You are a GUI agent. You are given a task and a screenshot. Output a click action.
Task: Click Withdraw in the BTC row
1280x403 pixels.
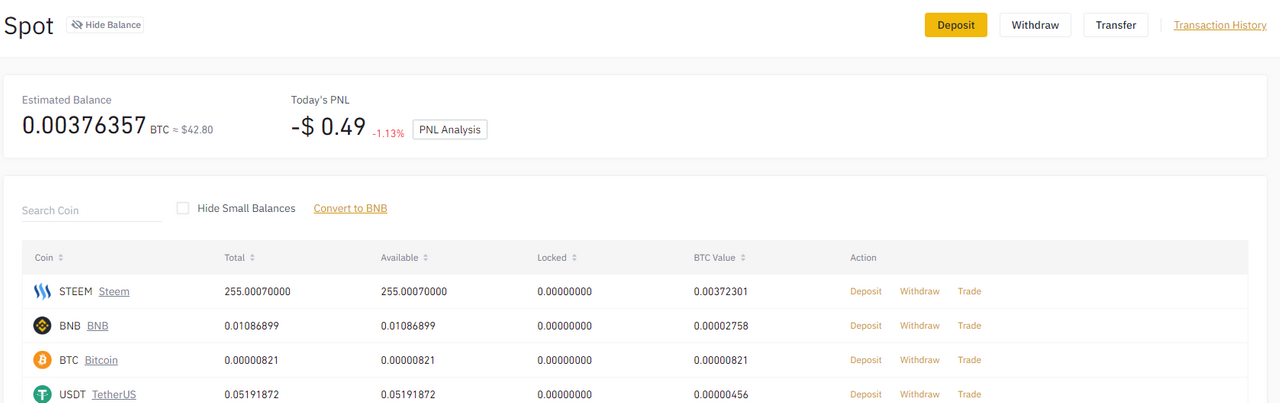920,360
